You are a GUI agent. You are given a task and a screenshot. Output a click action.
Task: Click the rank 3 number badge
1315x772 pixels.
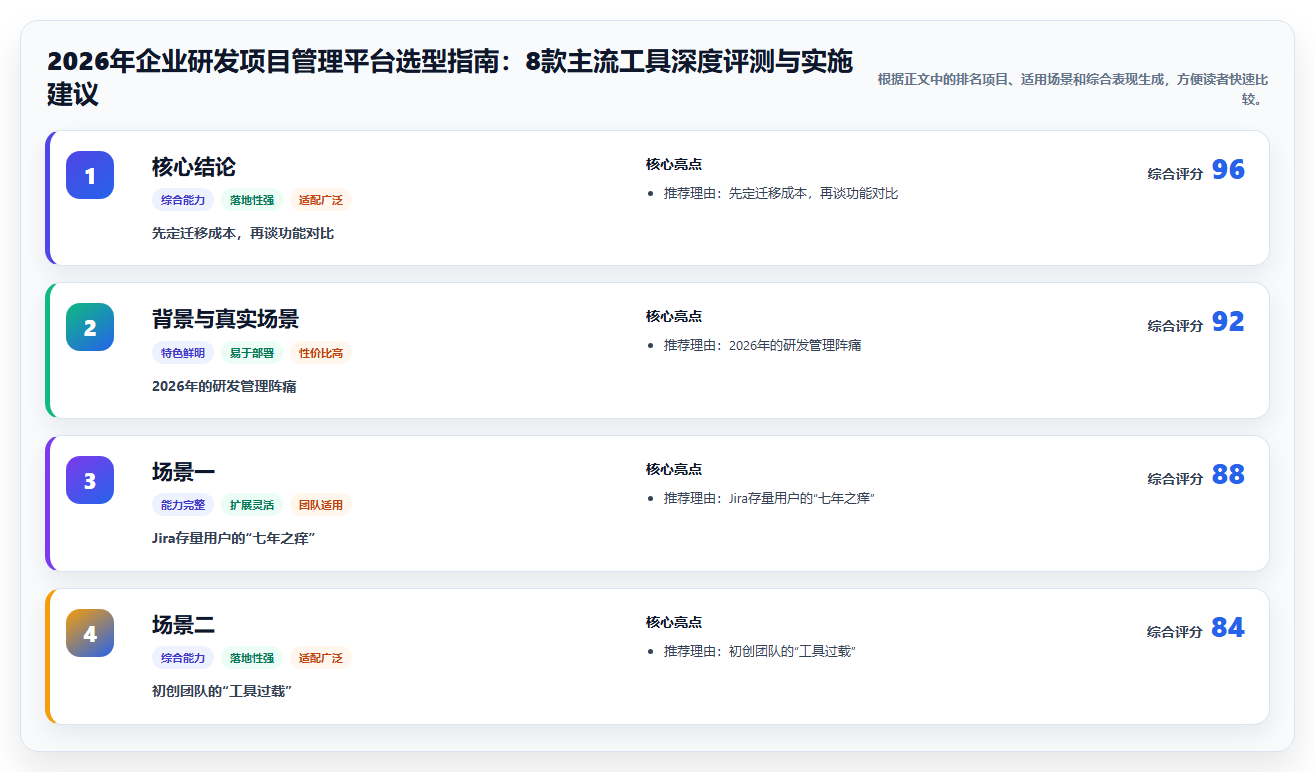(90, 480)
